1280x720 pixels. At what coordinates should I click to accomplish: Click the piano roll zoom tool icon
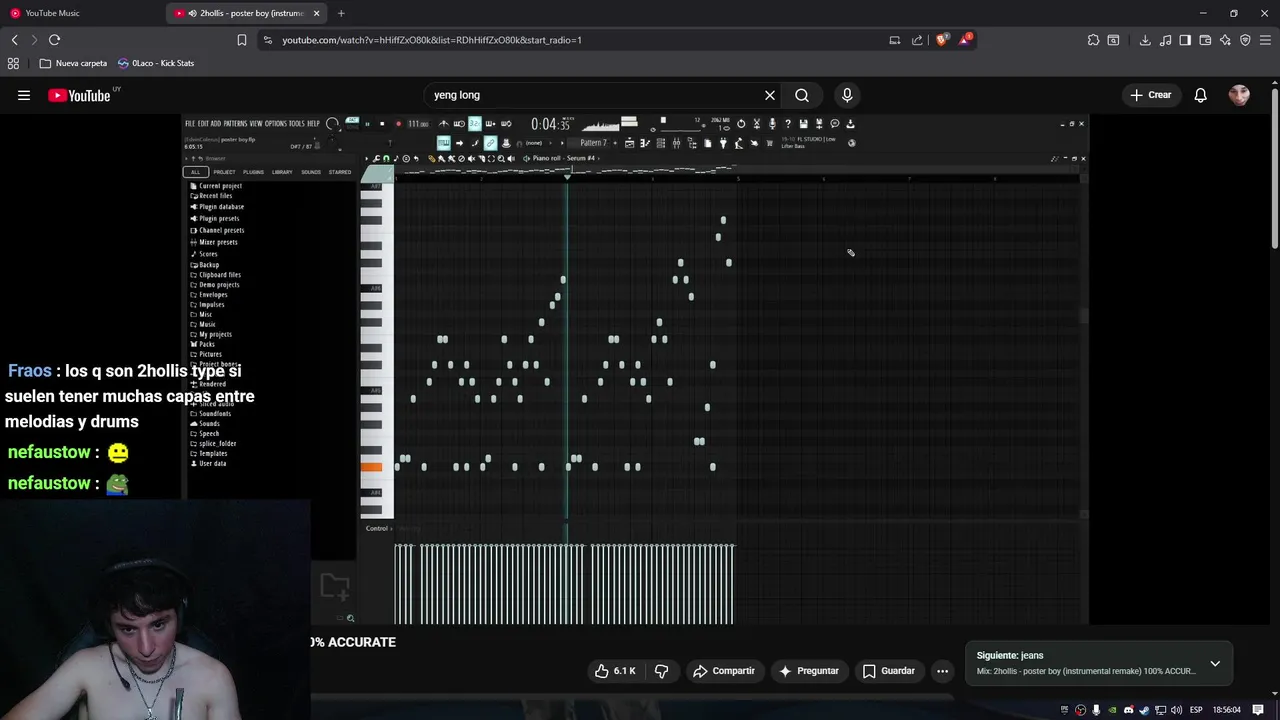click(501, 158)
